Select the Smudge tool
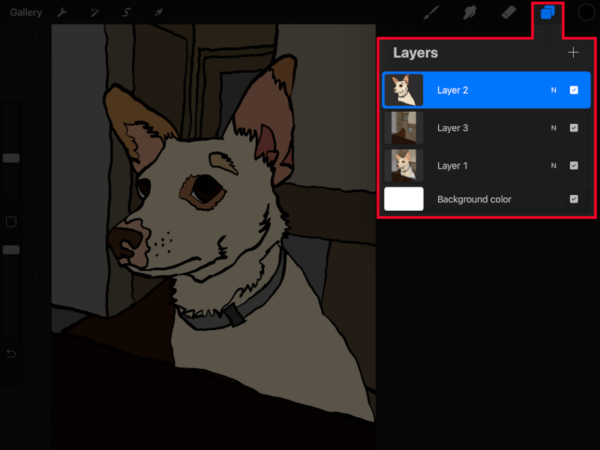Image resolution: width=600 pixels, height=450 pixels. tap(469, 13)
